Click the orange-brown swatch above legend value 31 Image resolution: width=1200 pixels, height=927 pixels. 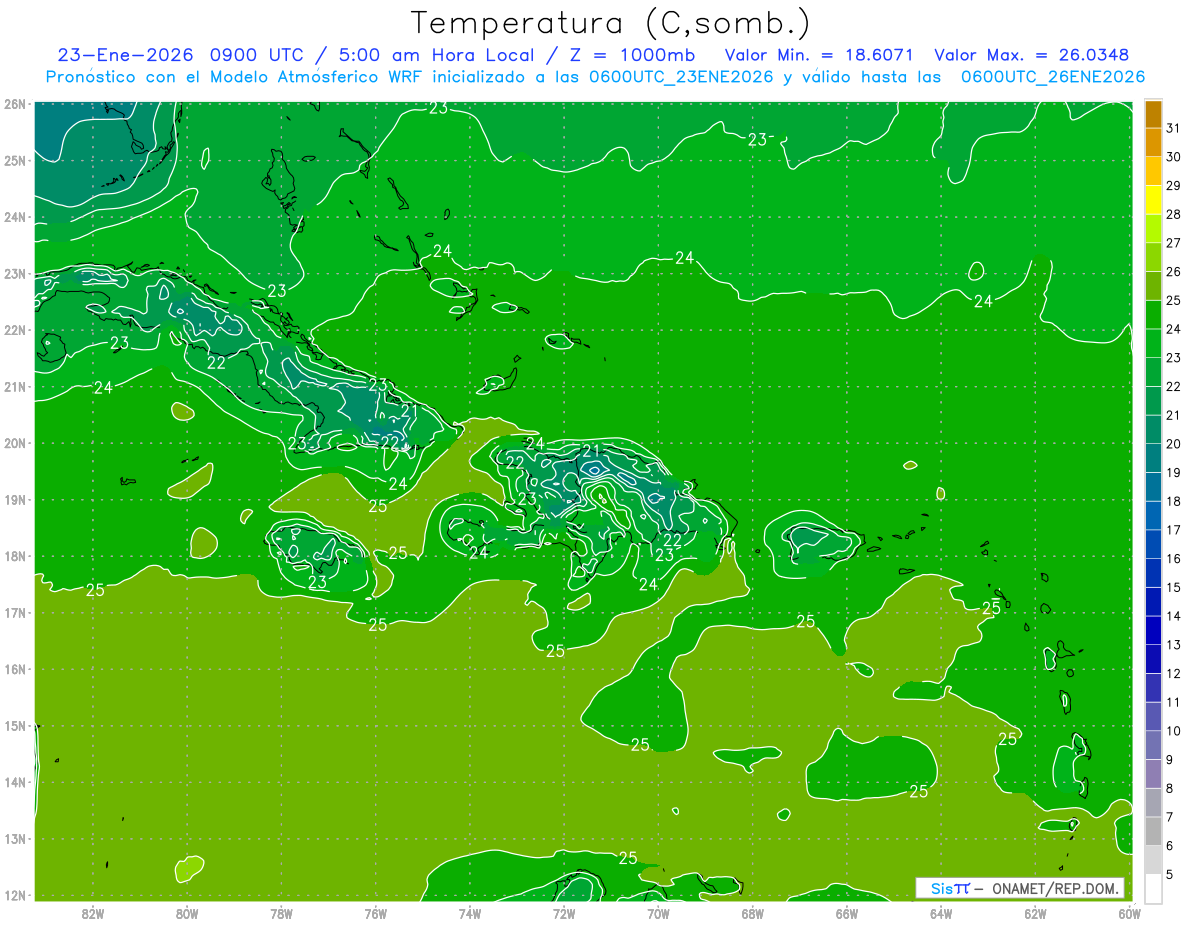pos(1153,114)
